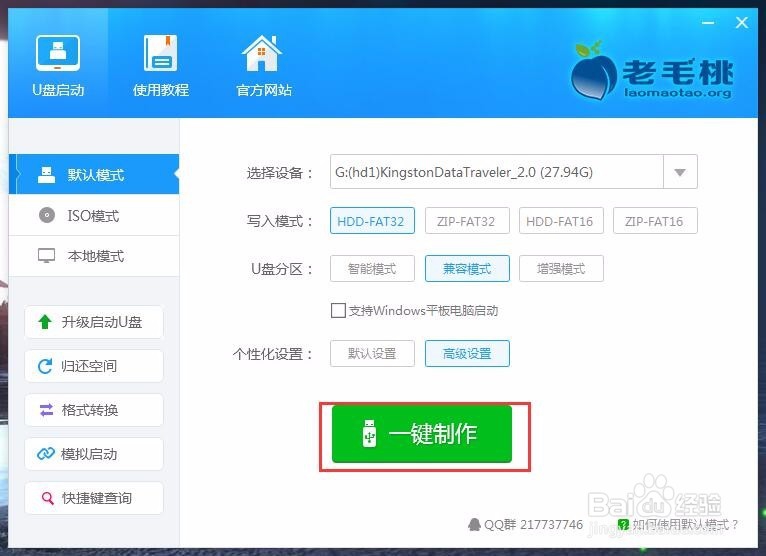Click the USB stick icon on 一键制作
The width and height of the screenshot is (766, 556).
tap(370, 433)
